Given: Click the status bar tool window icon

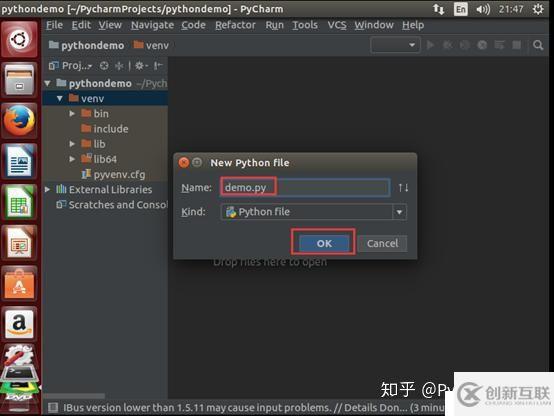Looking at the screenshot, I should (x=53, y=408).
